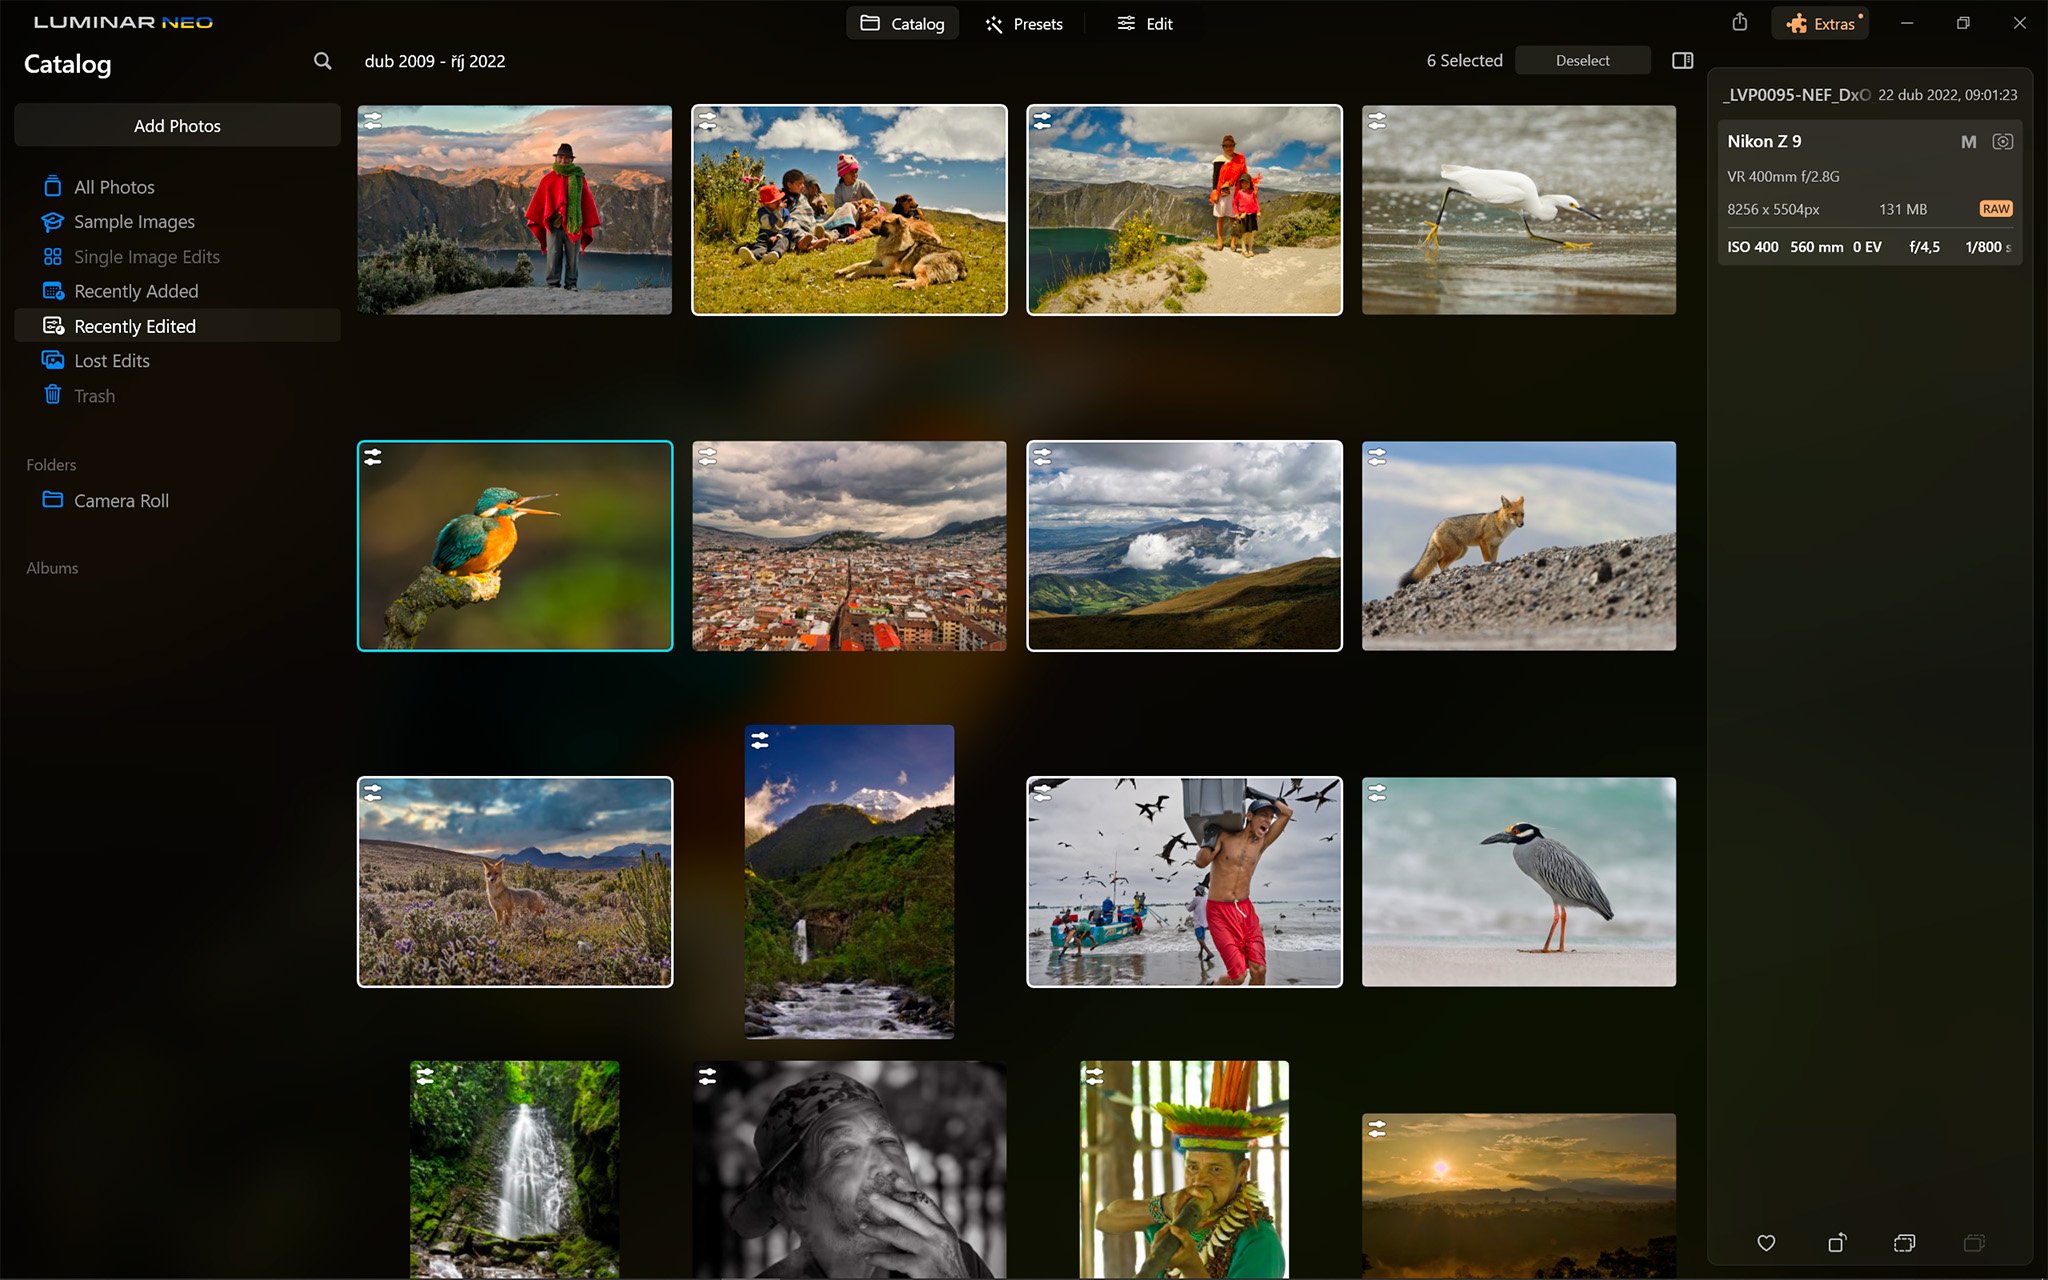Select fisherman carrying crate photo
This screenshot has width=2048, height=1280.
tap(1184, 882)
